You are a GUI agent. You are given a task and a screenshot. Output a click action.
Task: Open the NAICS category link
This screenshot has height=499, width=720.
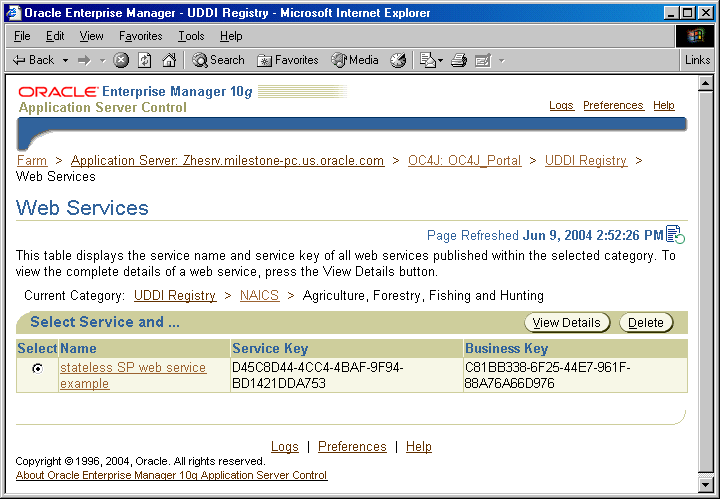[x=259, y=296]
